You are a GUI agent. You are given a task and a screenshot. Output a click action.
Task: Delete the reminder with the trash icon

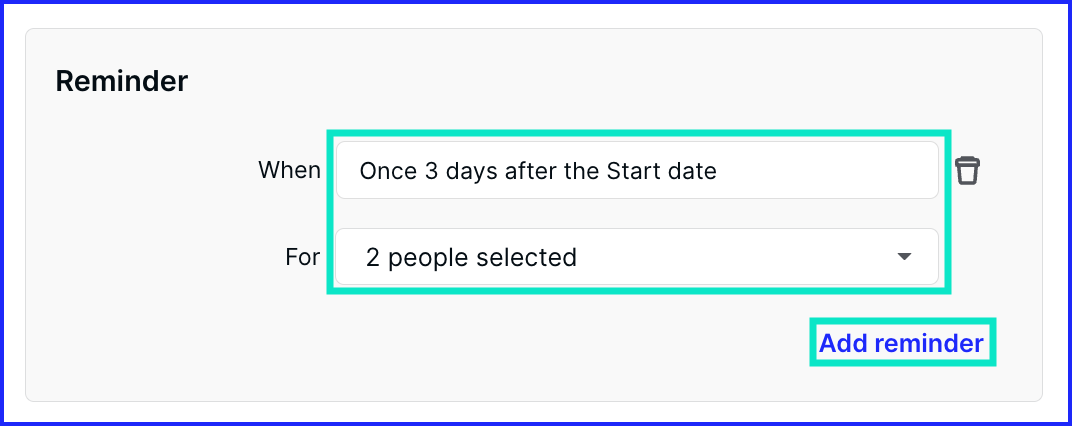coord(967,170)
